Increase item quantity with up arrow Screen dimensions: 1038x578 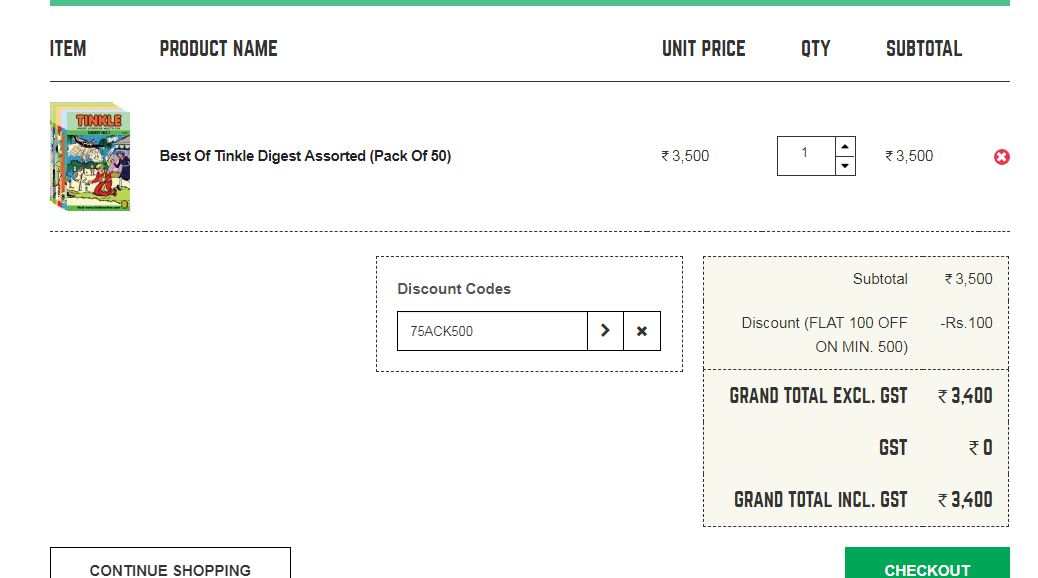pos(845,146)
